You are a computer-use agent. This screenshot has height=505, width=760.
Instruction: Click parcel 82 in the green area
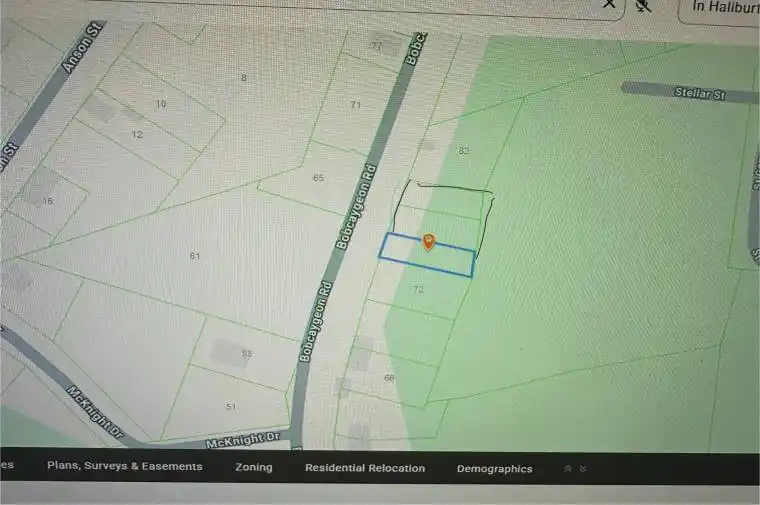coord(463,150)
